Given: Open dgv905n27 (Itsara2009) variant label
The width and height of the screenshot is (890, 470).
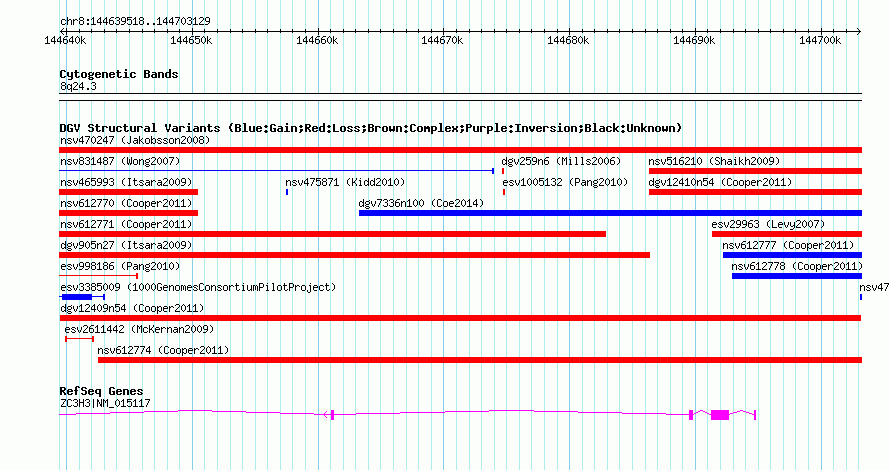Looking at the screenshot, I should pyautogui.click(x=126, y=245).
